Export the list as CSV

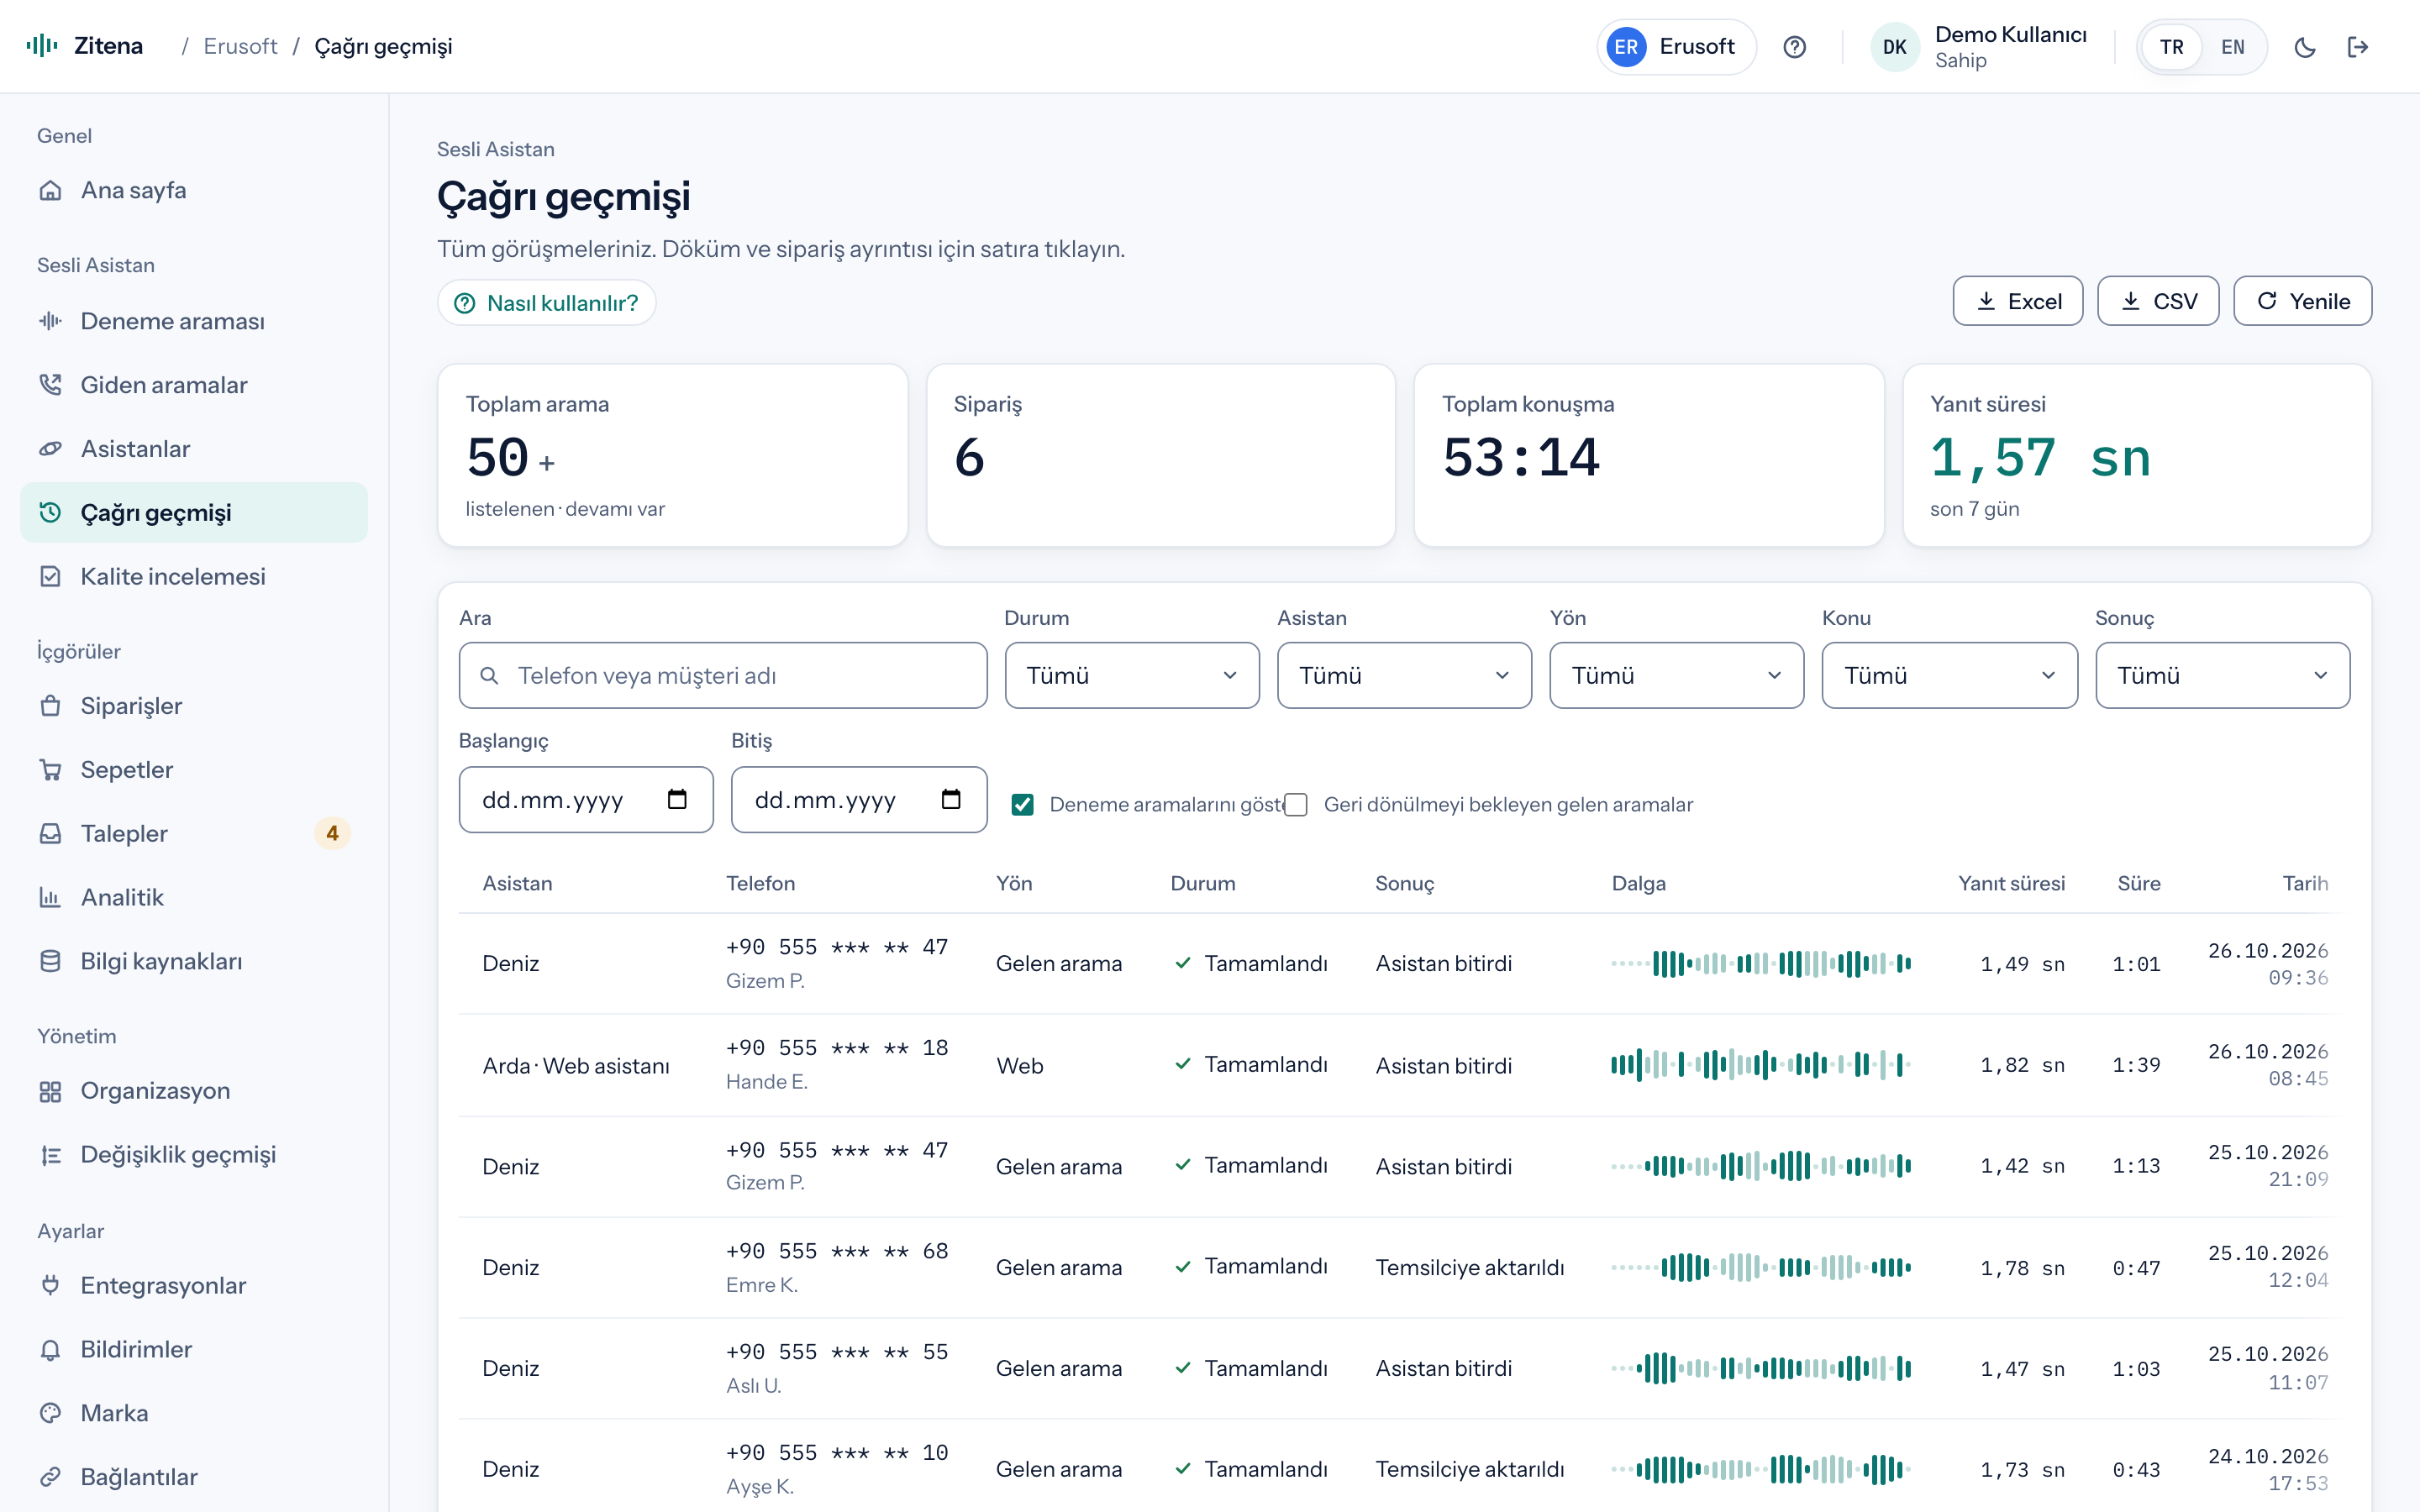(x=2158, y=301)
